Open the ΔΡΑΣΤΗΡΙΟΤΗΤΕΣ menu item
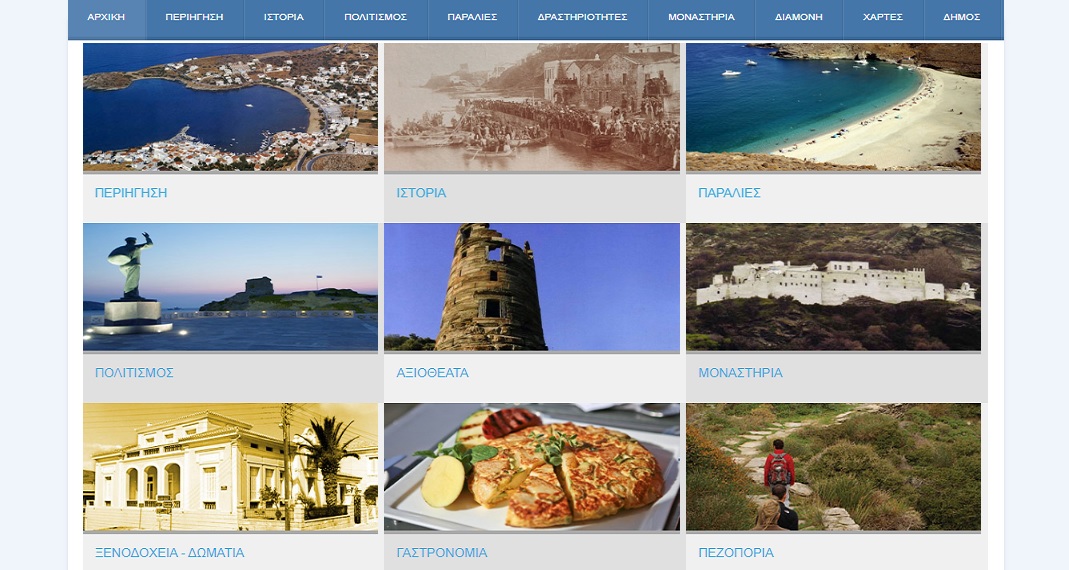 582,17
